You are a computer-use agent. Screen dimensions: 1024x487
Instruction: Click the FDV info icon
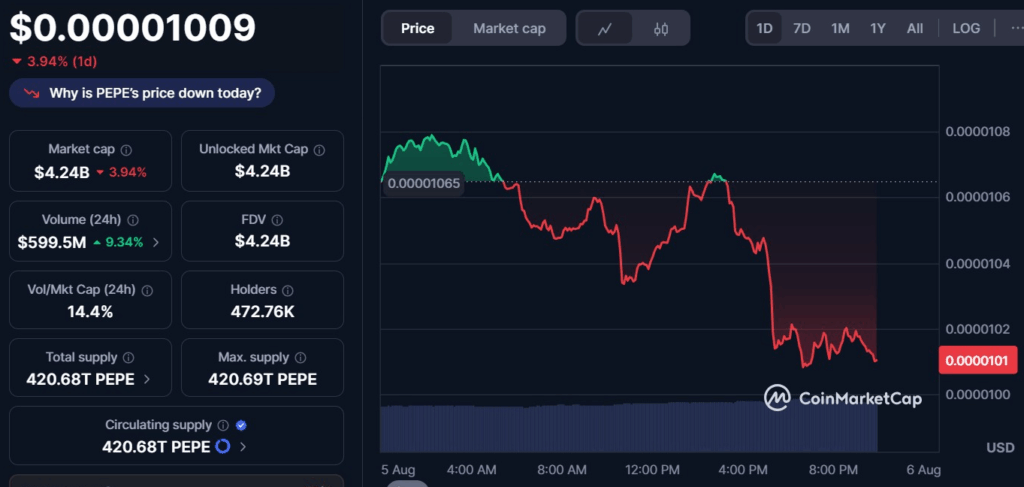coord(277,220)
